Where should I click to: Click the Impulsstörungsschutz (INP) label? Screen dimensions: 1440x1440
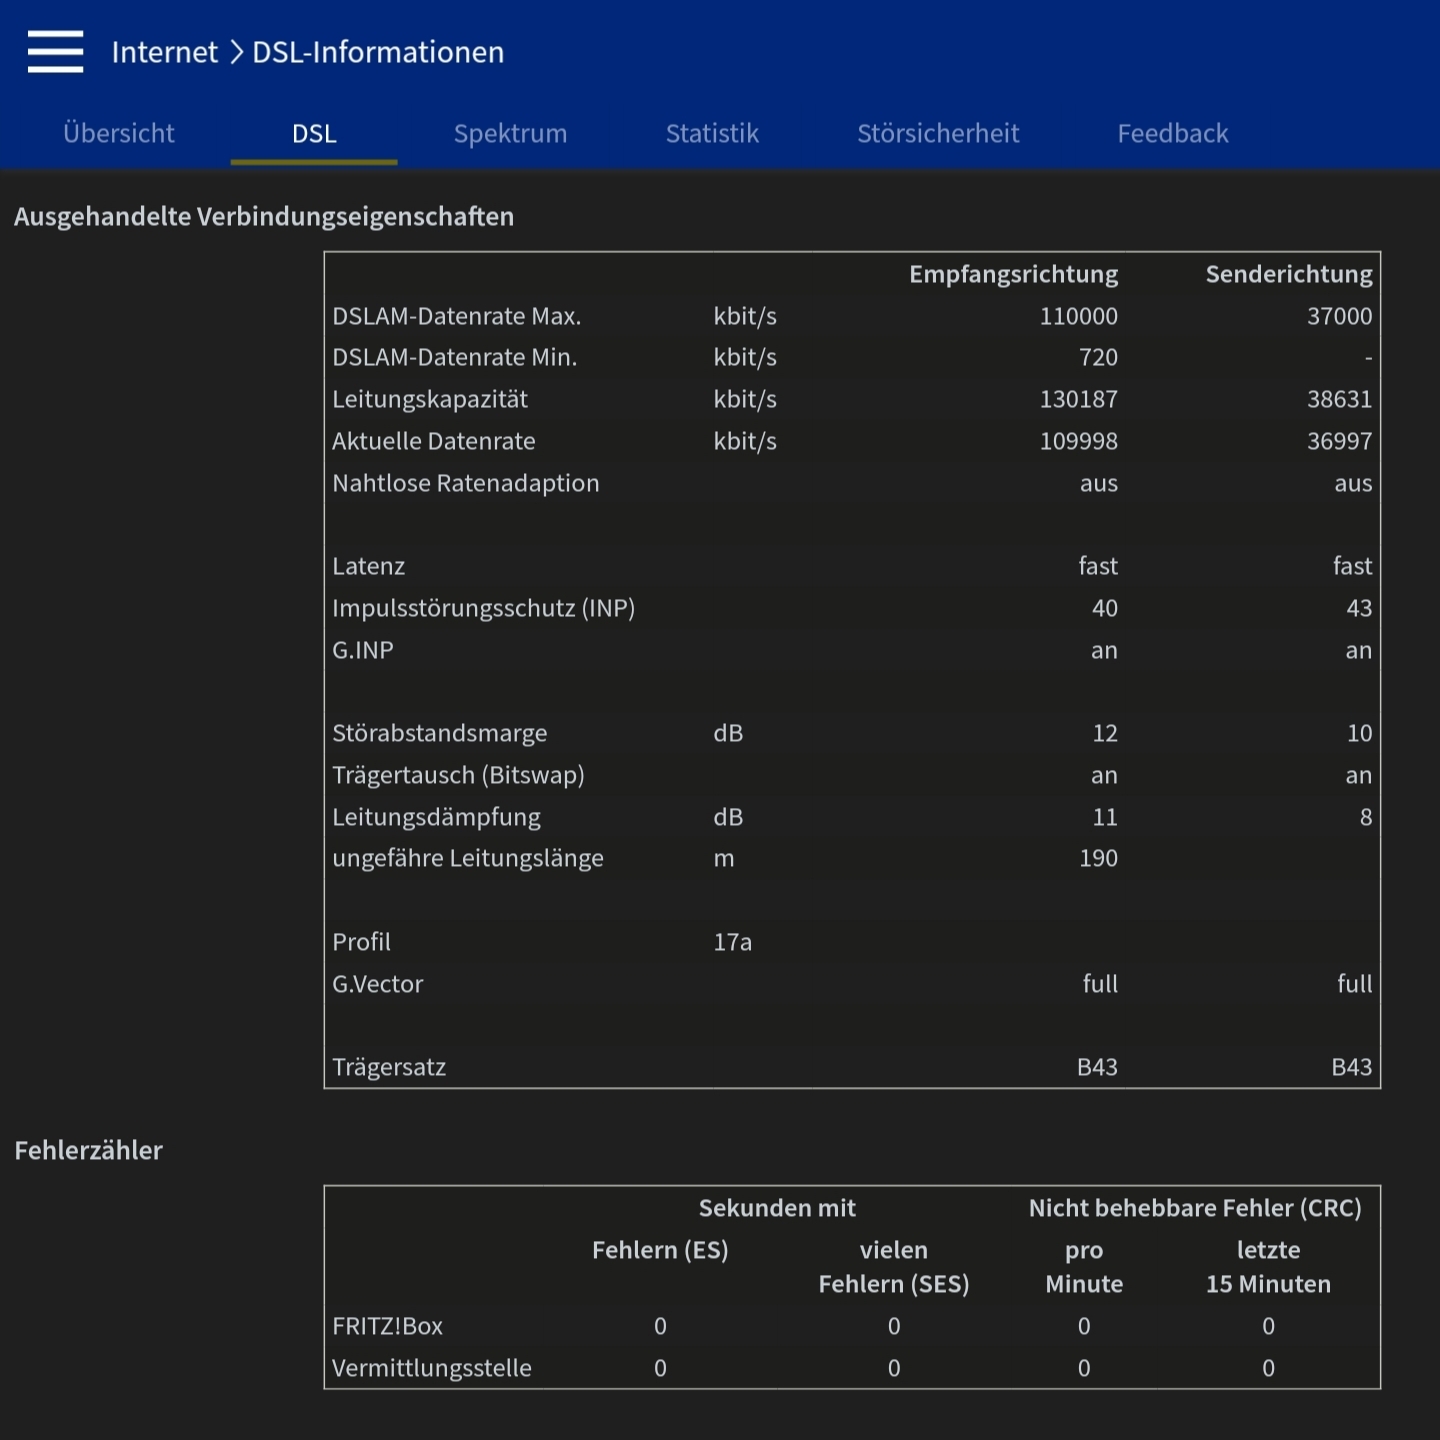click(x=484, y=609)
